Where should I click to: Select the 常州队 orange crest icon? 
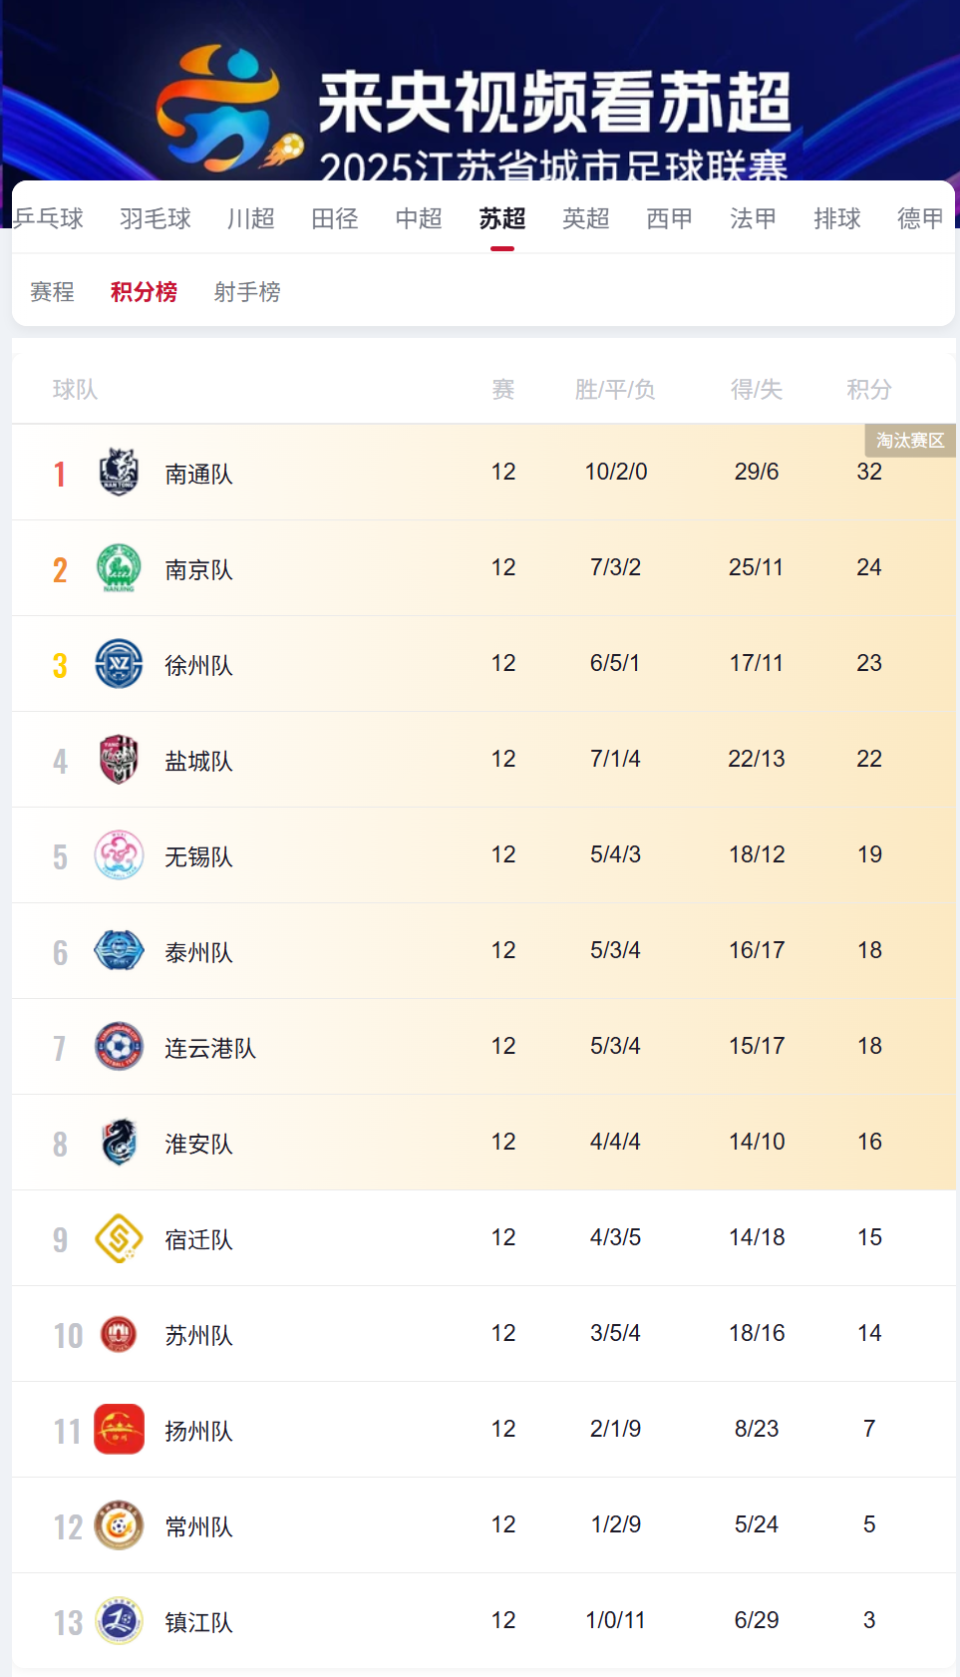(x=119, y=1525)
